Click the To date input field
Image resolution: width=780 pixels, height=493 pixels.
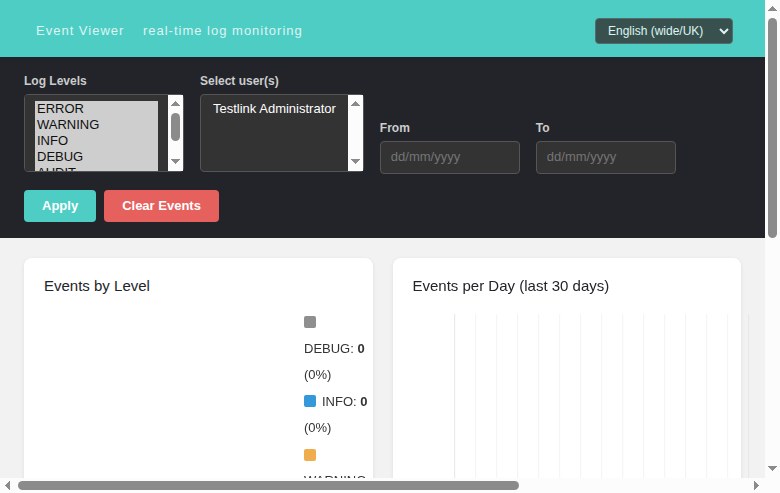coord(605,157)
